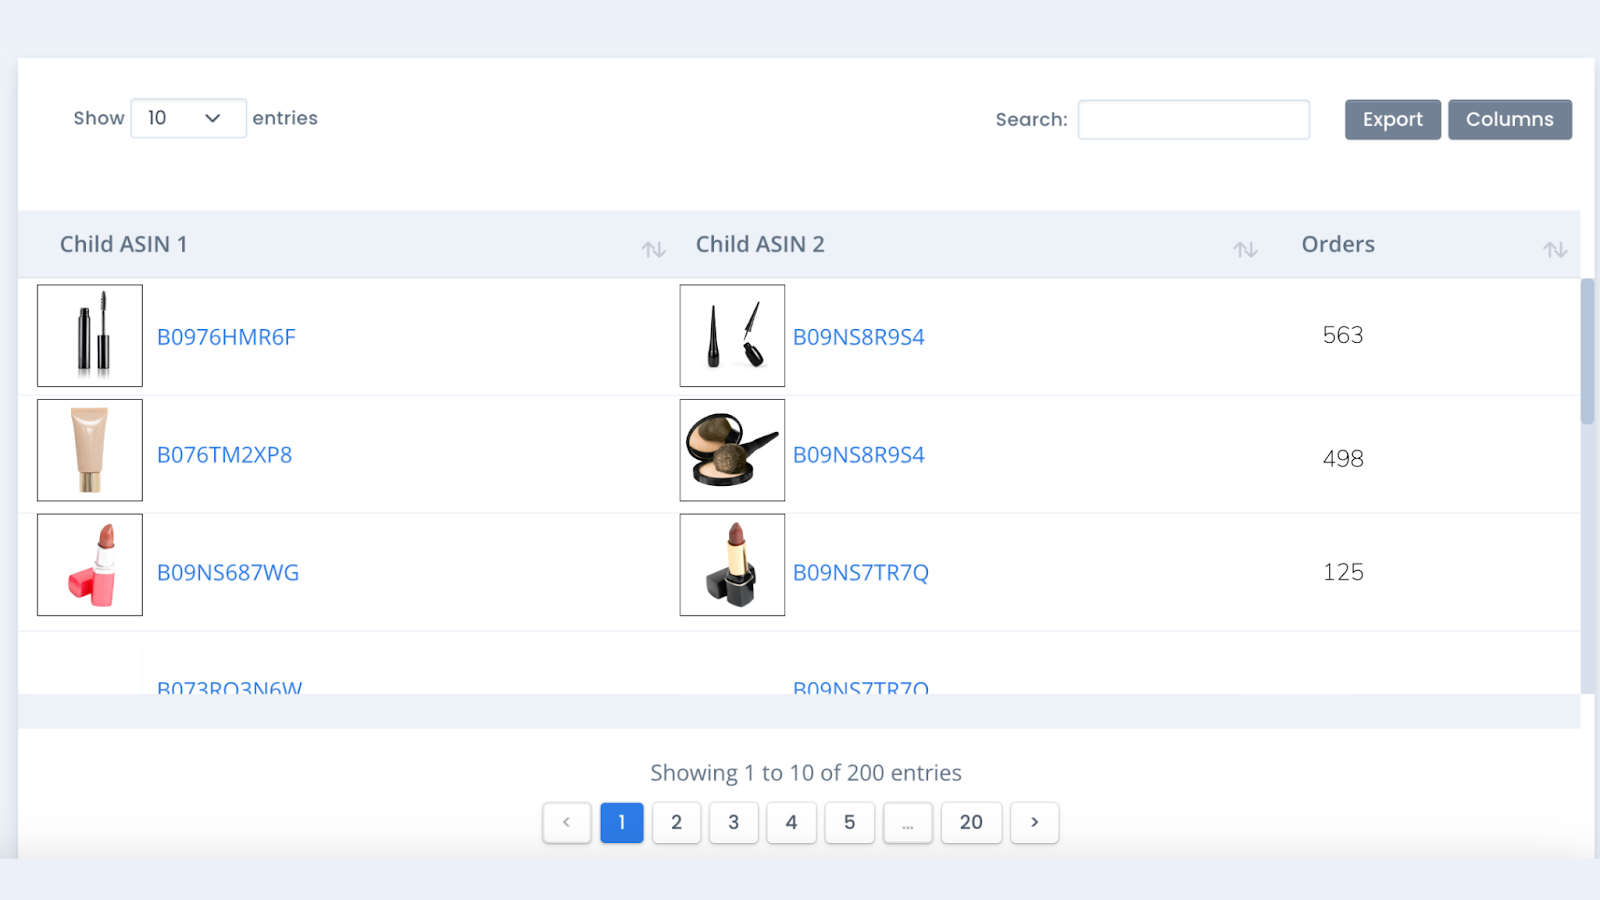Go to page 5
Screen dimensions: 1600x900
coord(850,822)
